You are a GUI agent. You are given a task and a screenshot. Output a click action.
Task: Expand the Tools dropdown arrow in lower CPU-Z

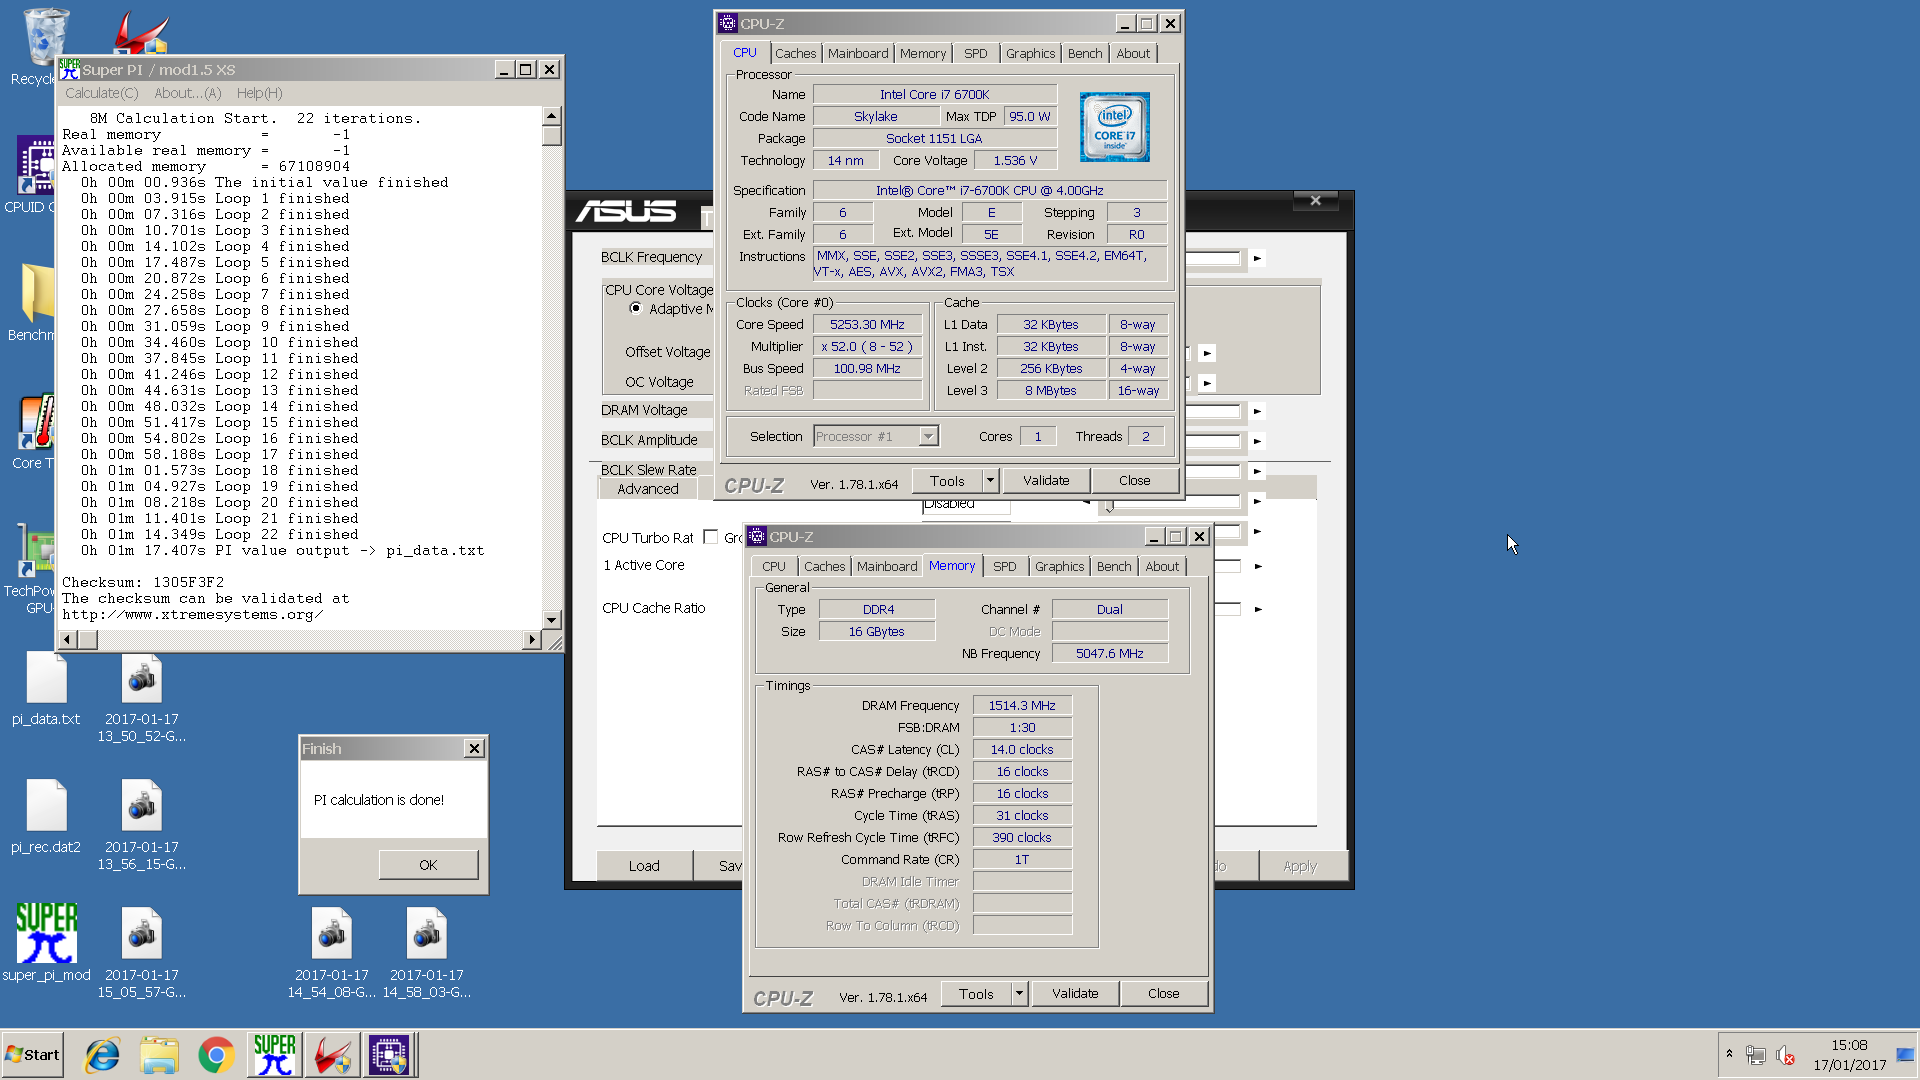pyautogui.click(x=1019, y=994)
